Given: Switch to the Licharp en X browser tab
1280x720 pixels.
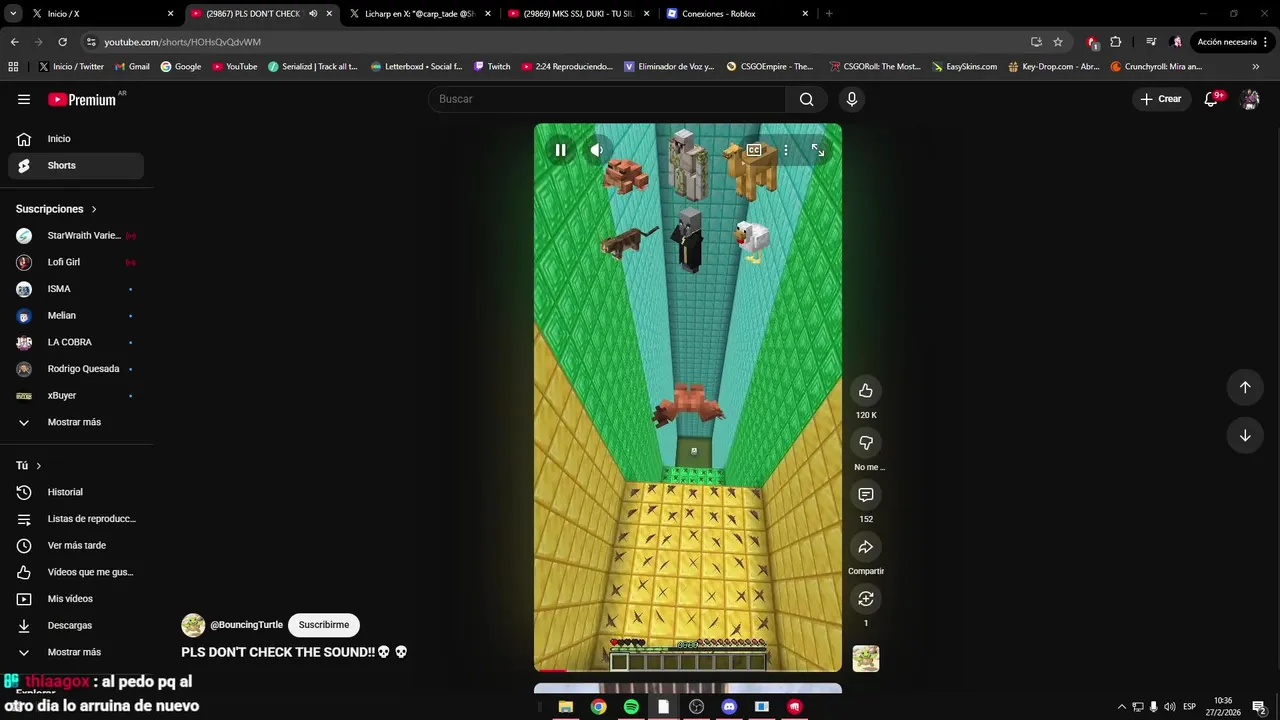Looking at the screenshot, I should (419, 14).
